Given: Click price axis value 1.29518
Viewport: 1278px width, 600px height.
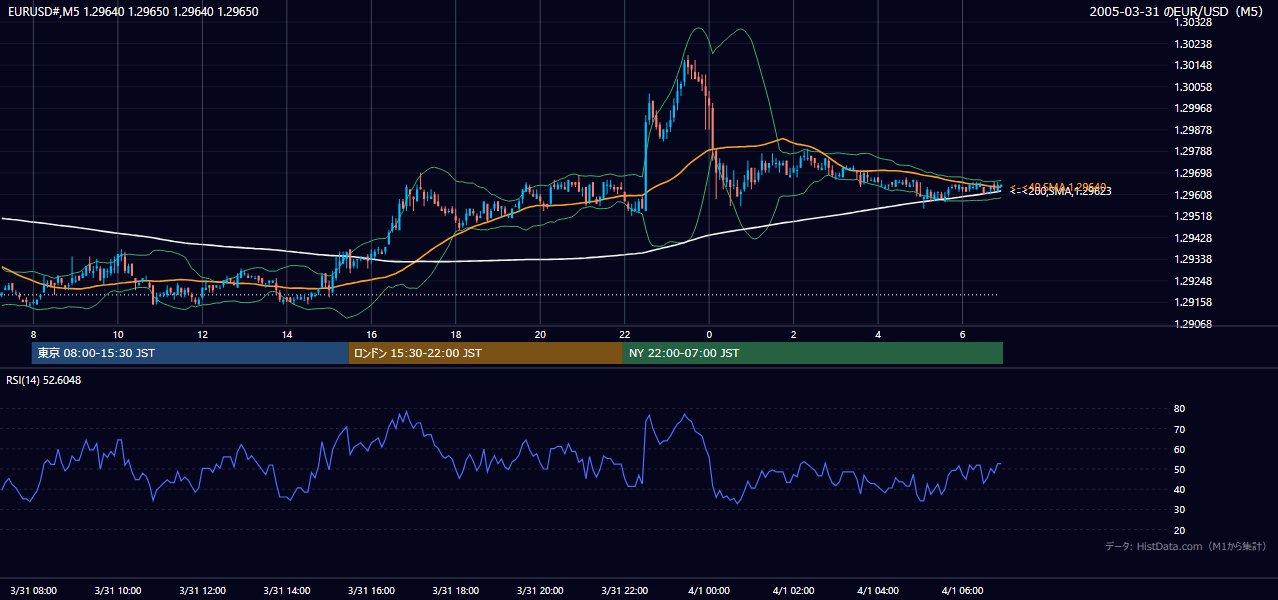Looking at the screenshot, I should tap(1195, 216).
